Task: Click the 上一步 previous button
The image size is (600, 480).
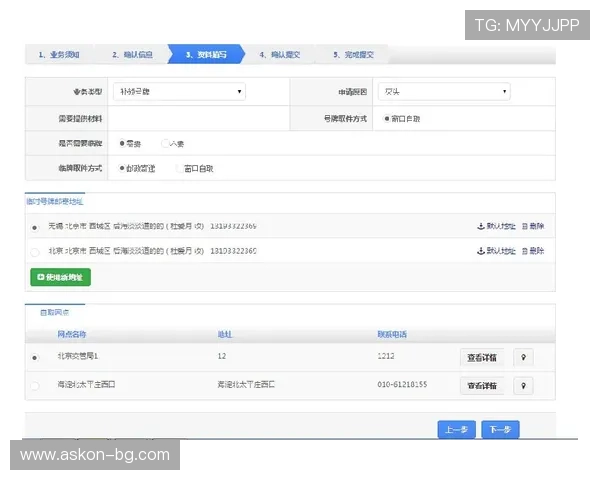Action: click(x=457, y=429)
